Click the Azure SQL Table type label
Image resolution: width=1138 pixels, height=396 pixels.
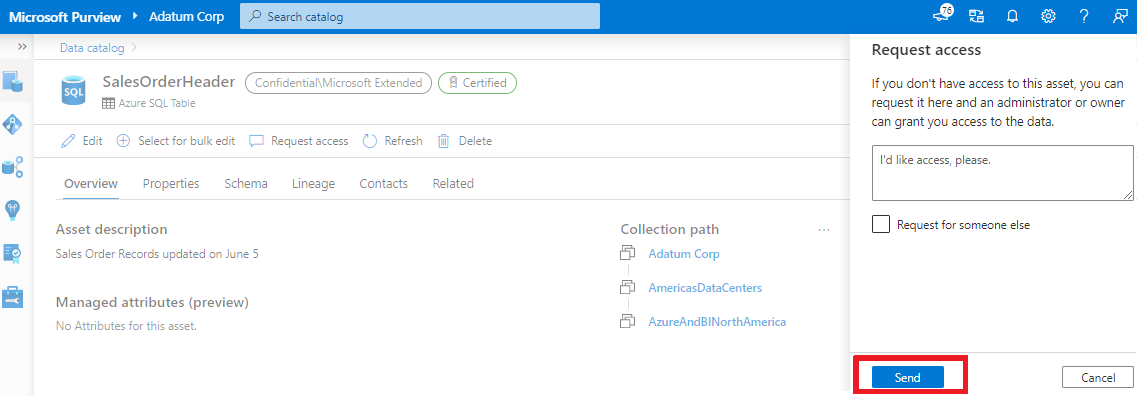tap(157, 103)
